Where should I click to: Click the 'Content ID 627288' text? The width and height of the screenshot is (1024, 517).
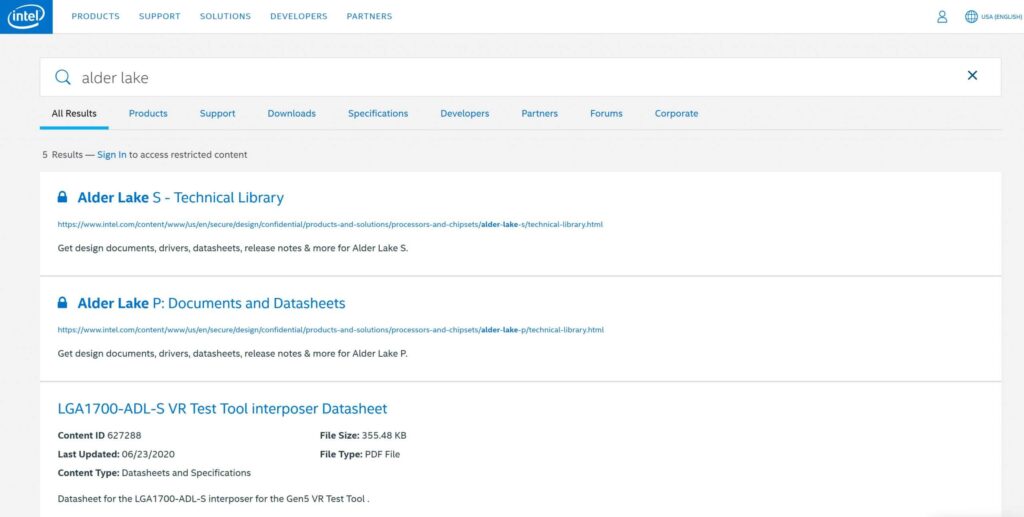[x=99, y=435]
